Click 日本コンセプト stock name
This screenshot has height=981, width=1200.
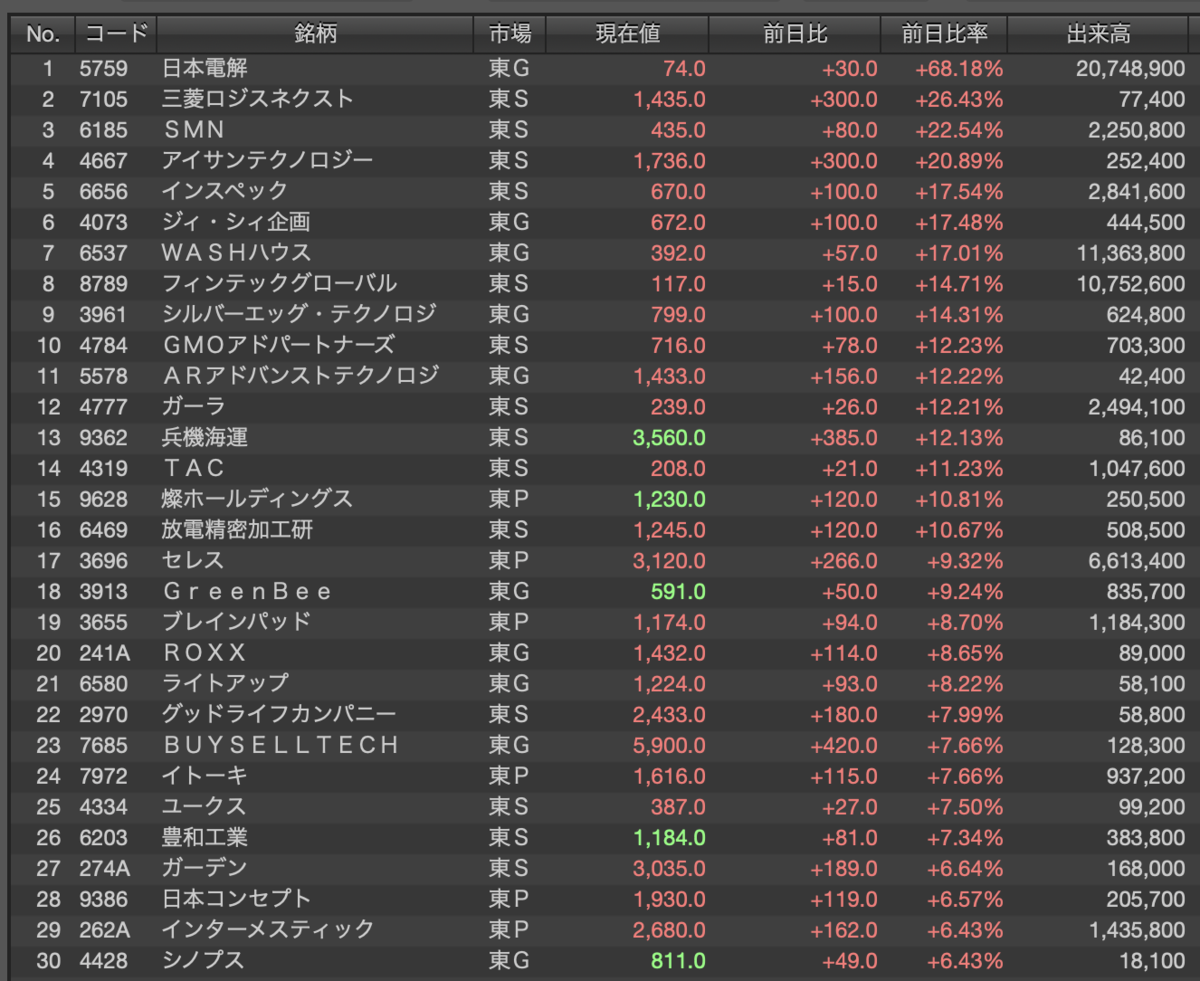click(x=236, y=898)
